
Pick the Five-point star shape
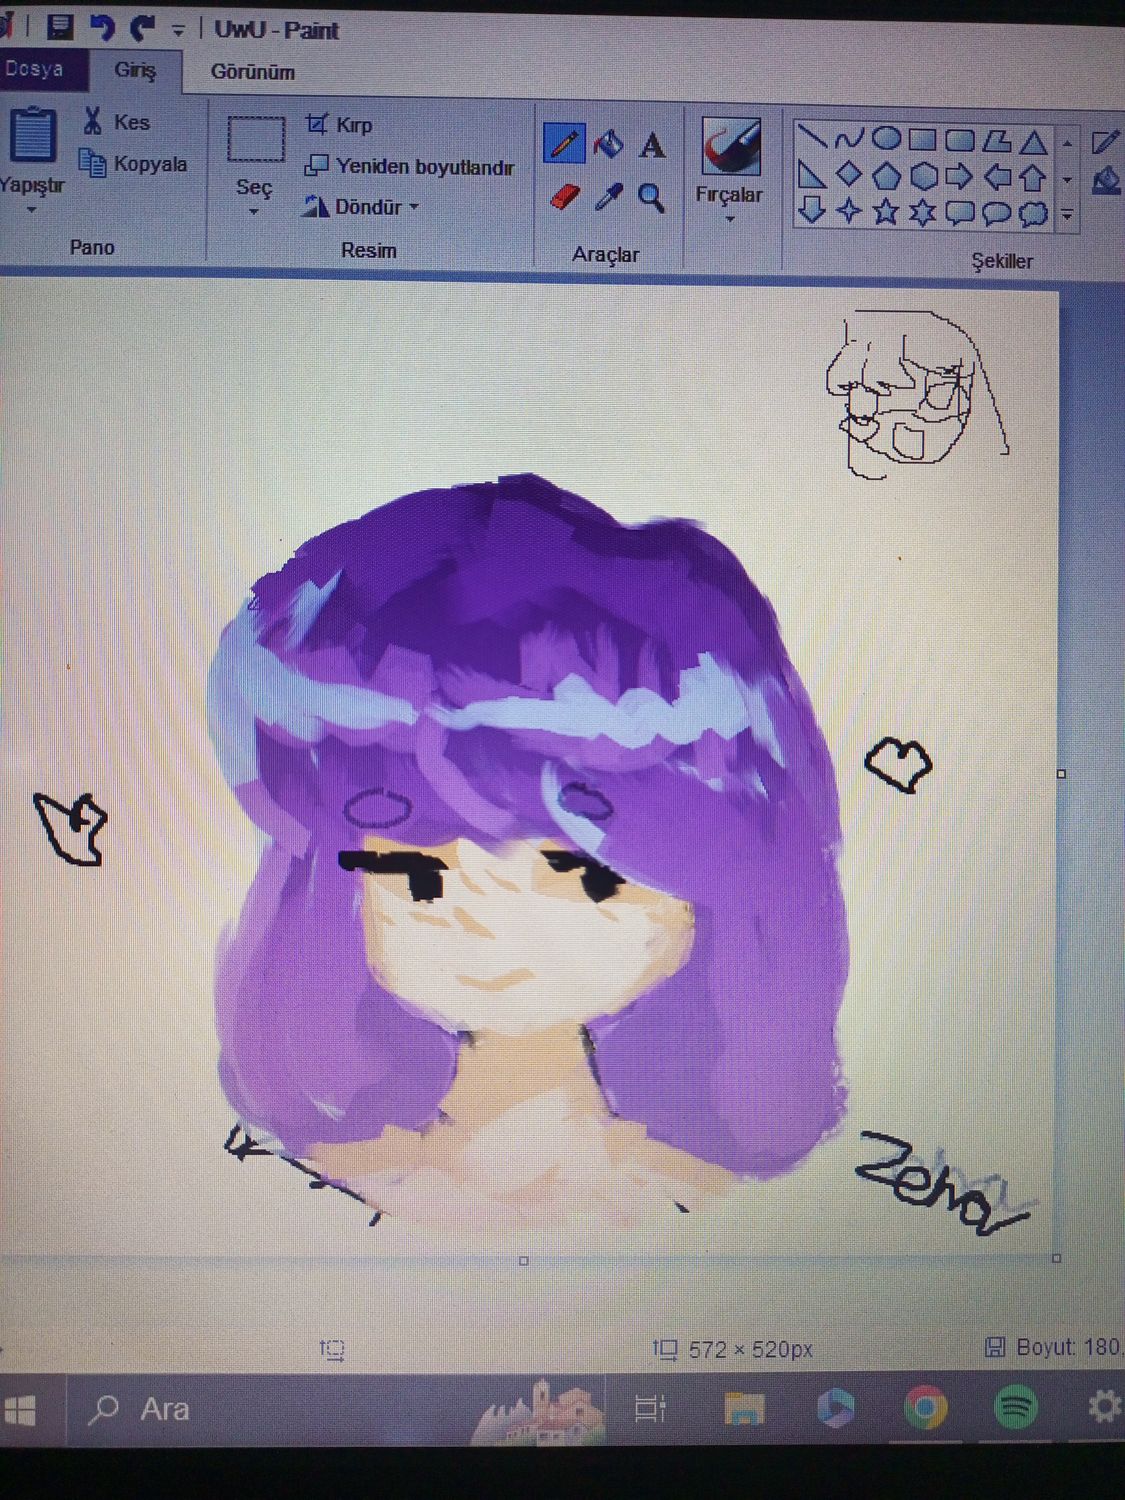click(886, 211)
